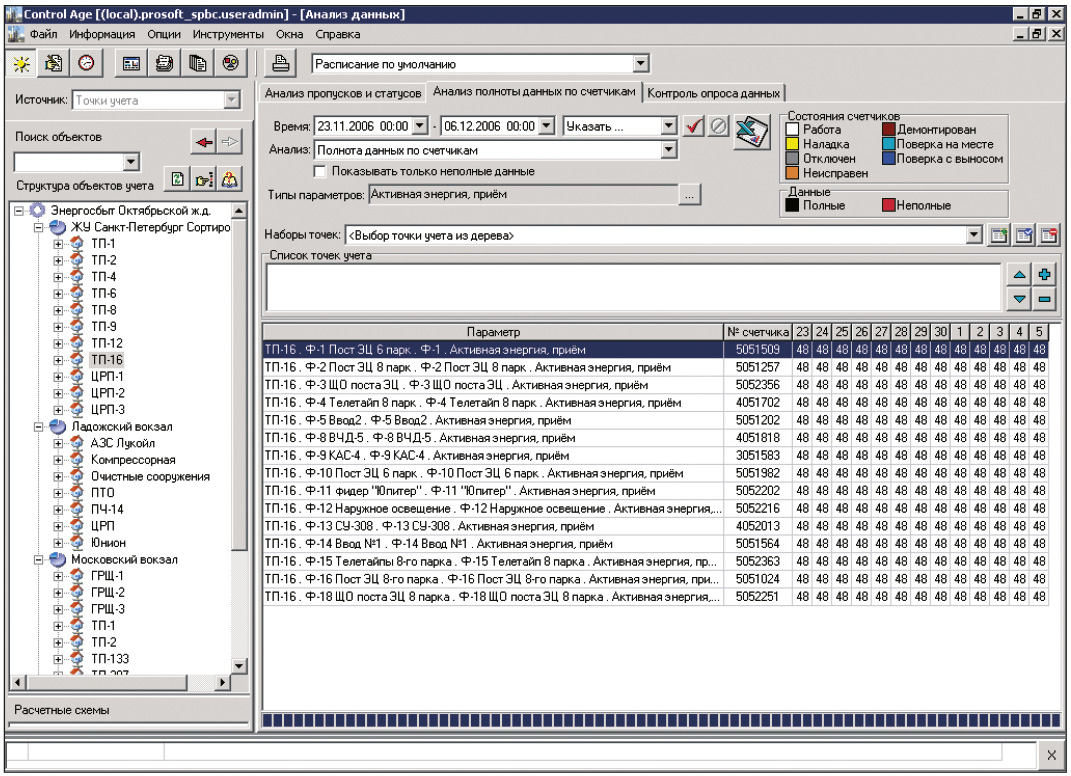Viewport: 1071px width, 776px height.
Task: Click the greyed right-arrow search button
Action: click(230, 142)
